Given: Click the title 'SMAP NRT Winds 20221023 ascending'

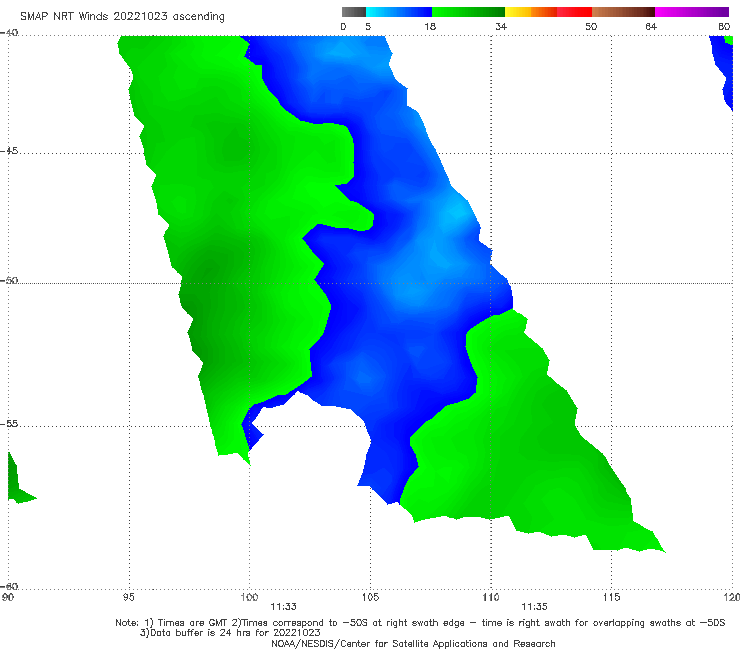Looking at the screenshot, I should (122, 16).
